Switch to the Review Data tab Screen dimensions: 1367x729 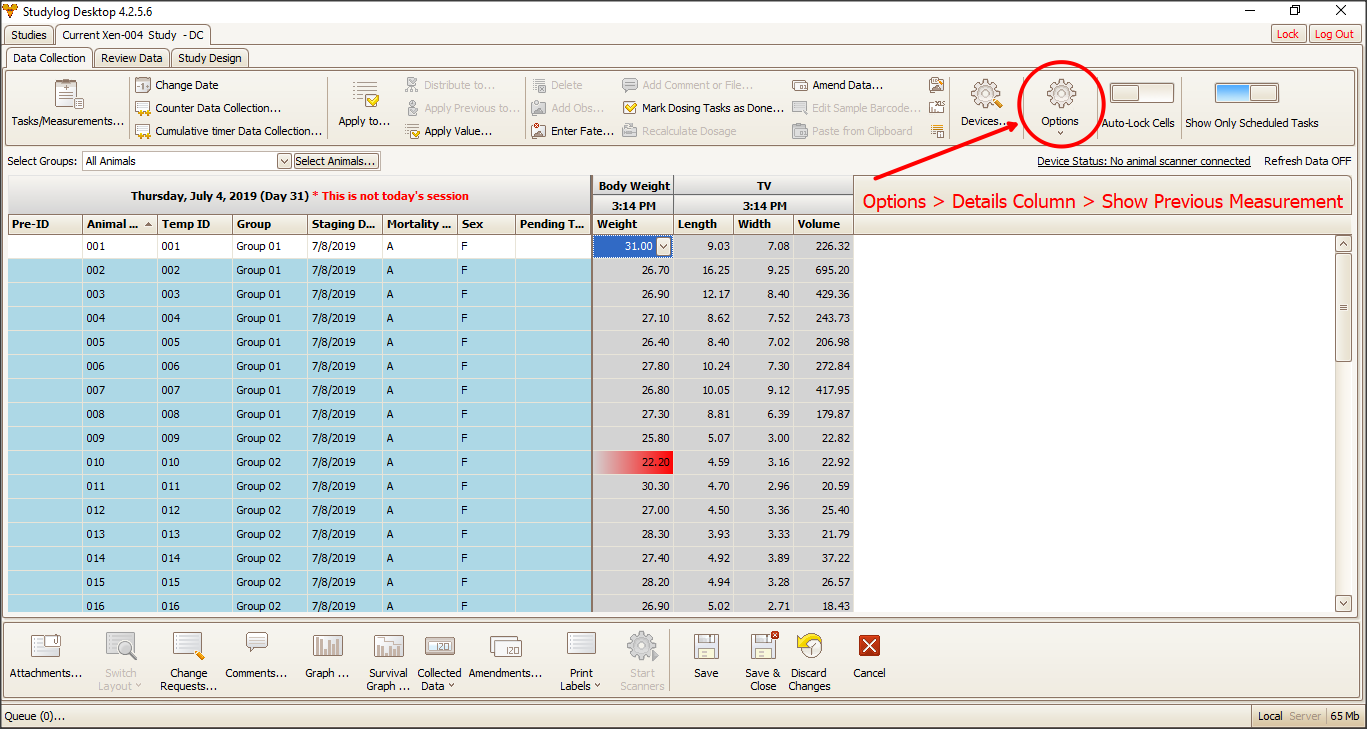click(132, 58)
